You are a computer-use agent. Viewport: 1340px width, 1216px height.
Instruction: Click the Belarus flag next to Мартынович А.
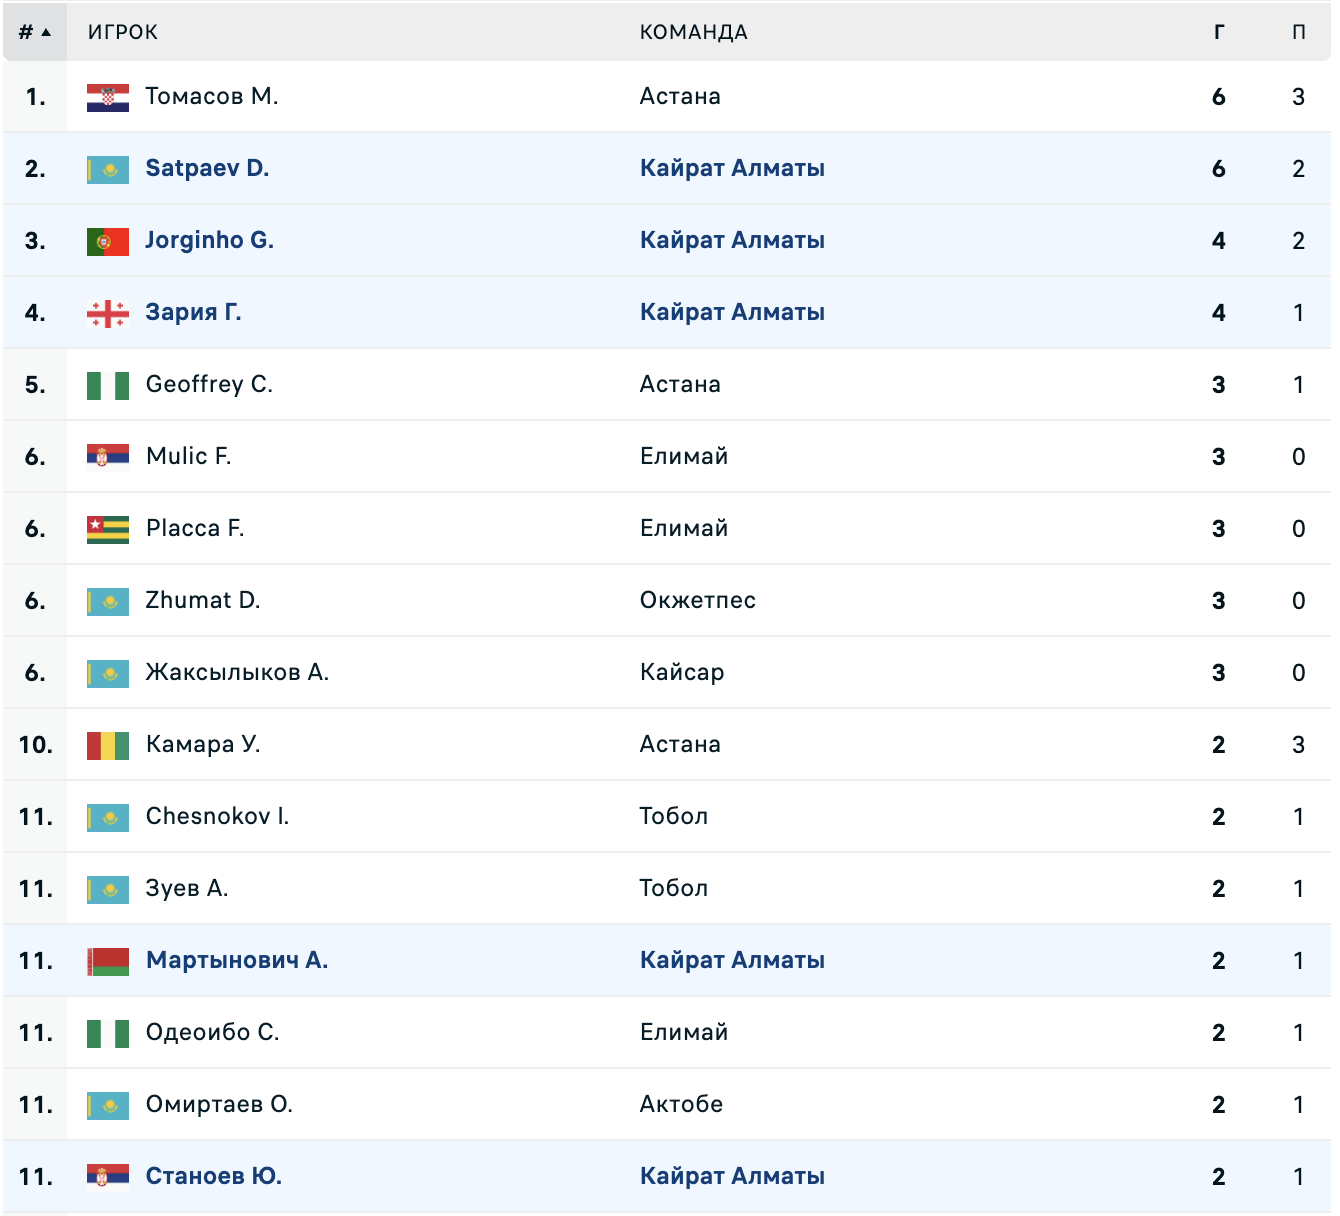pos(108,961)
